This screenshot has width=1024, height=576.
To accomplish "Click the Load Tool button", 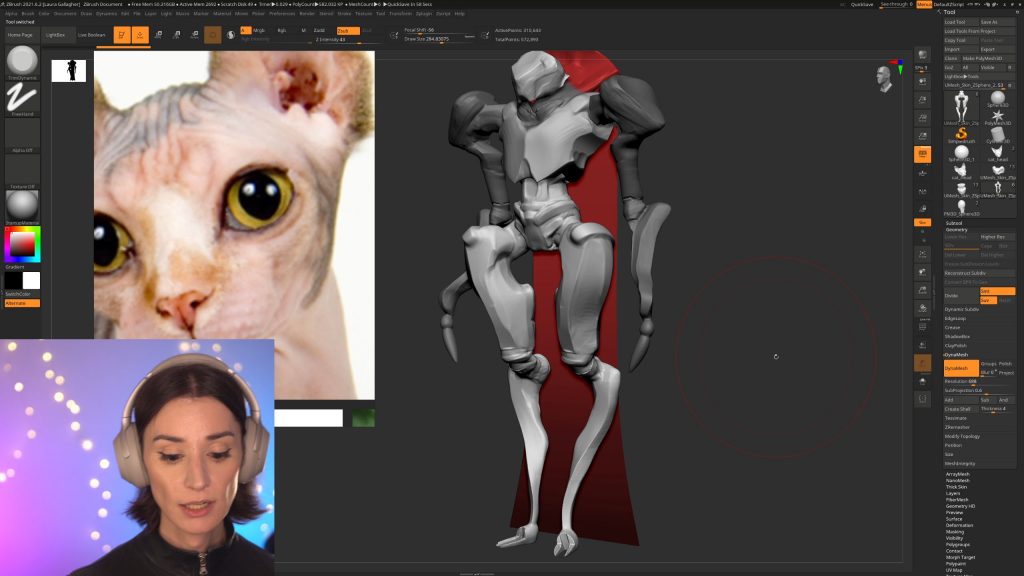I will point(961,22).
